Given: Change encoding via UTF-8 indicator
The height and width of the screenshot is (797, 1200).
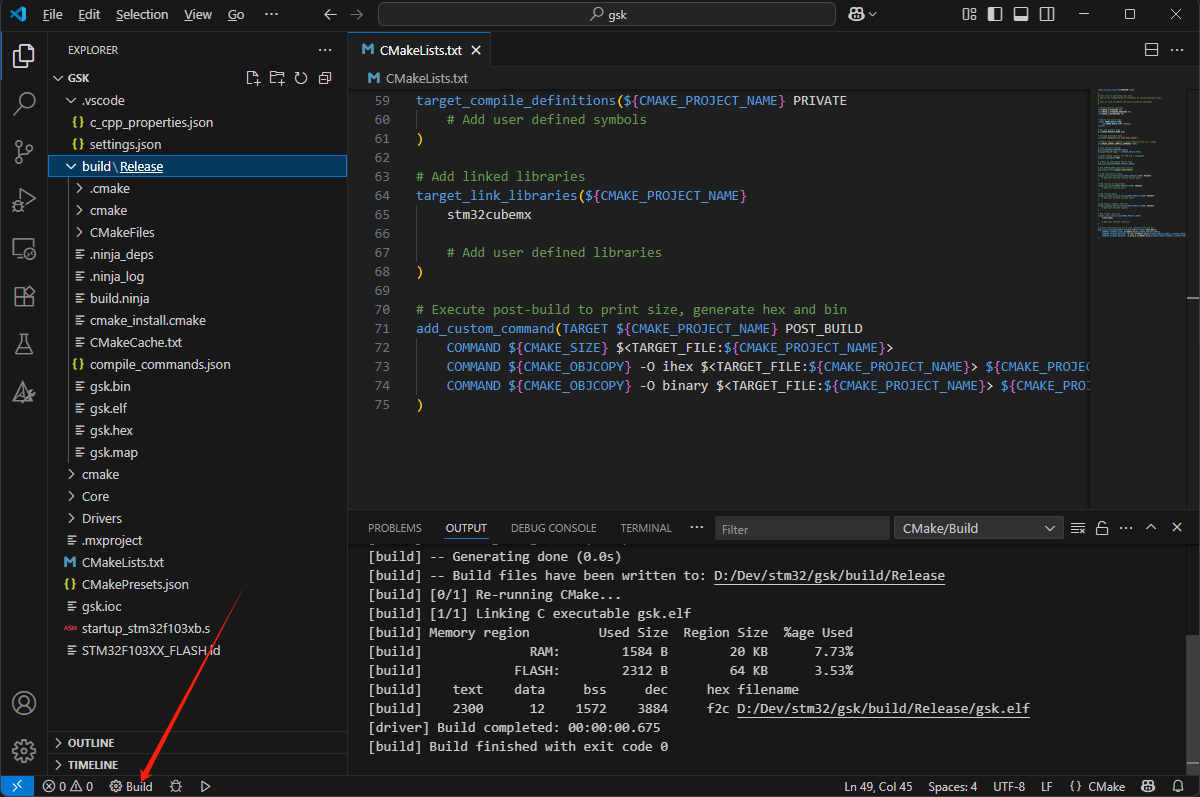Looking at the screenshot, I should 1009,786.
